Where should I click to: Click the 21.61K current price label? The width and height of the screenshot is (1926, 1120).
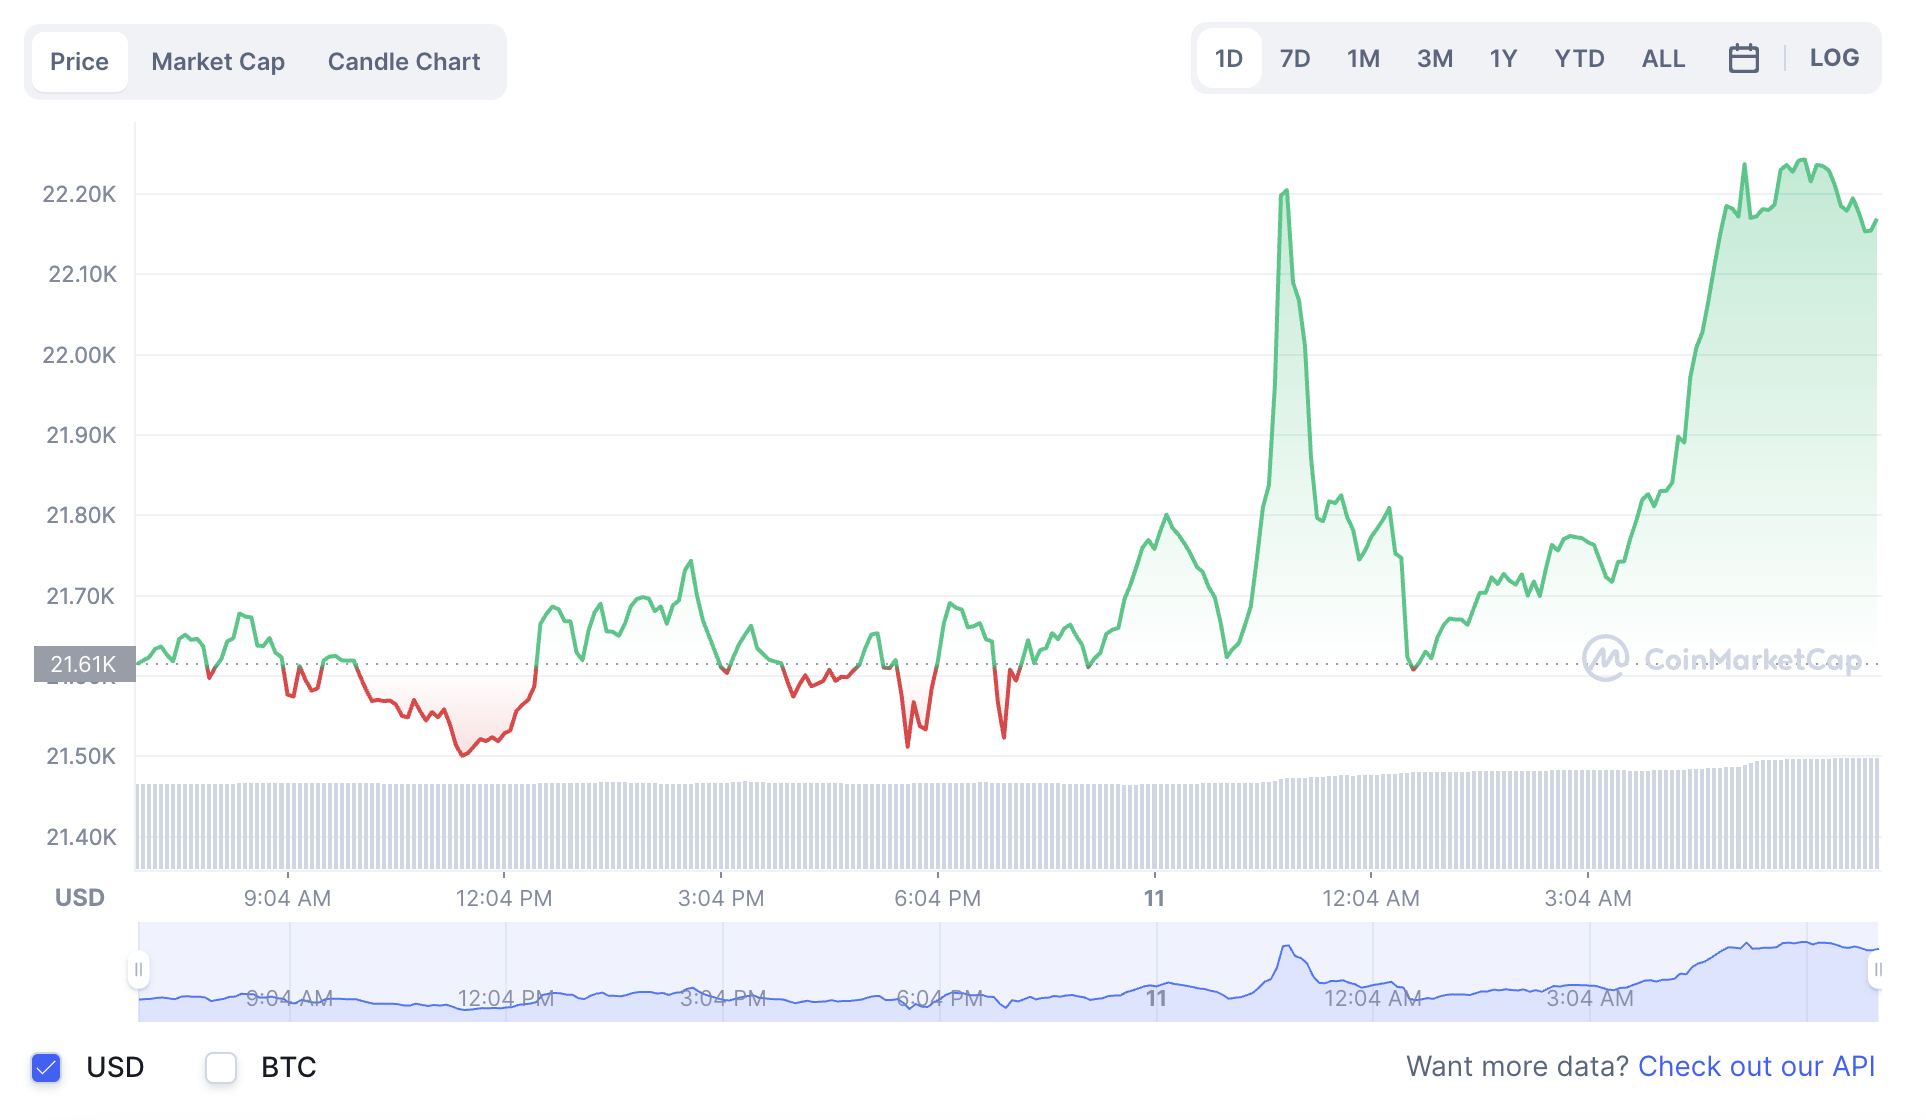(83, 663)
